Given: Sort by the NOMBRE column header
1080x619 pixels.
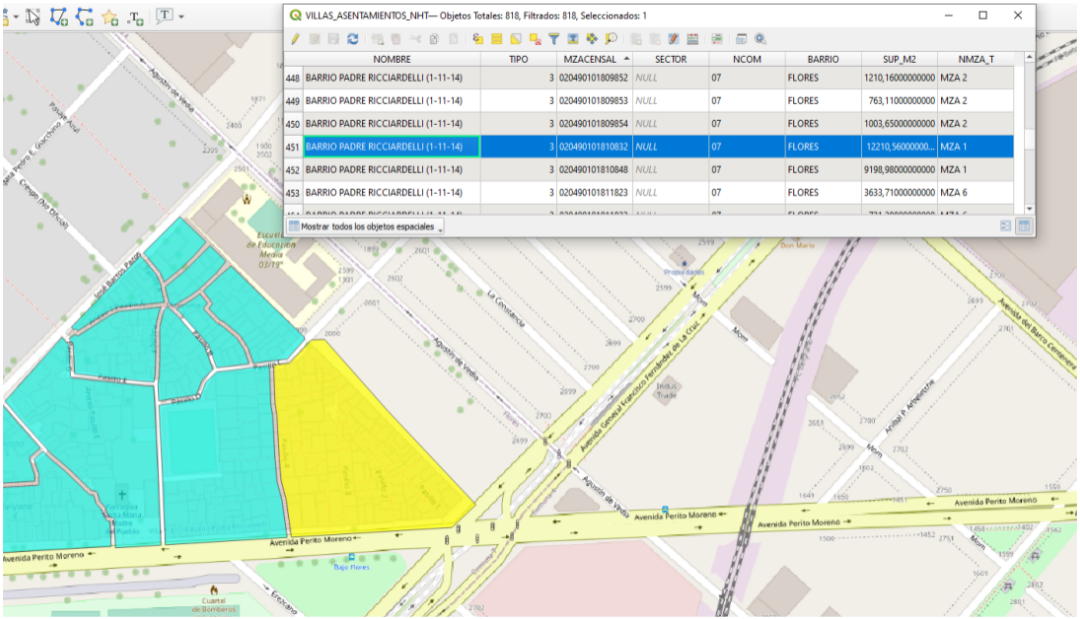Looking at the screenshot, I should pyautogui.click(x=392, y=59).
